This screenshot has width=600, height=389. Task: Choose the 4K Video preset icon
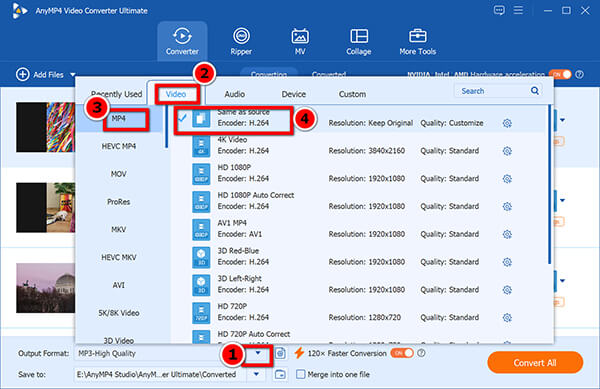coord(201,146)
